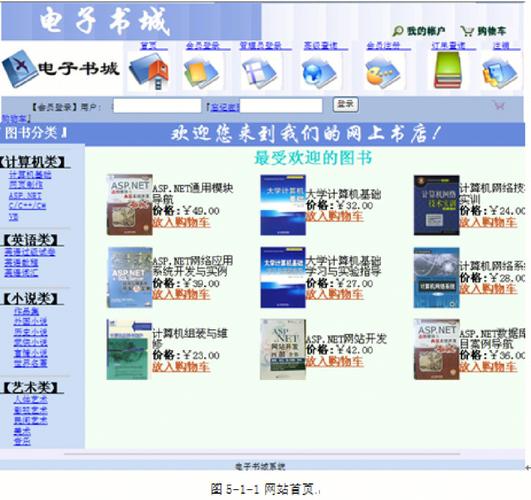Click the order query stacked books icon
Screen dimensions: 531x500
pos(448,71)
